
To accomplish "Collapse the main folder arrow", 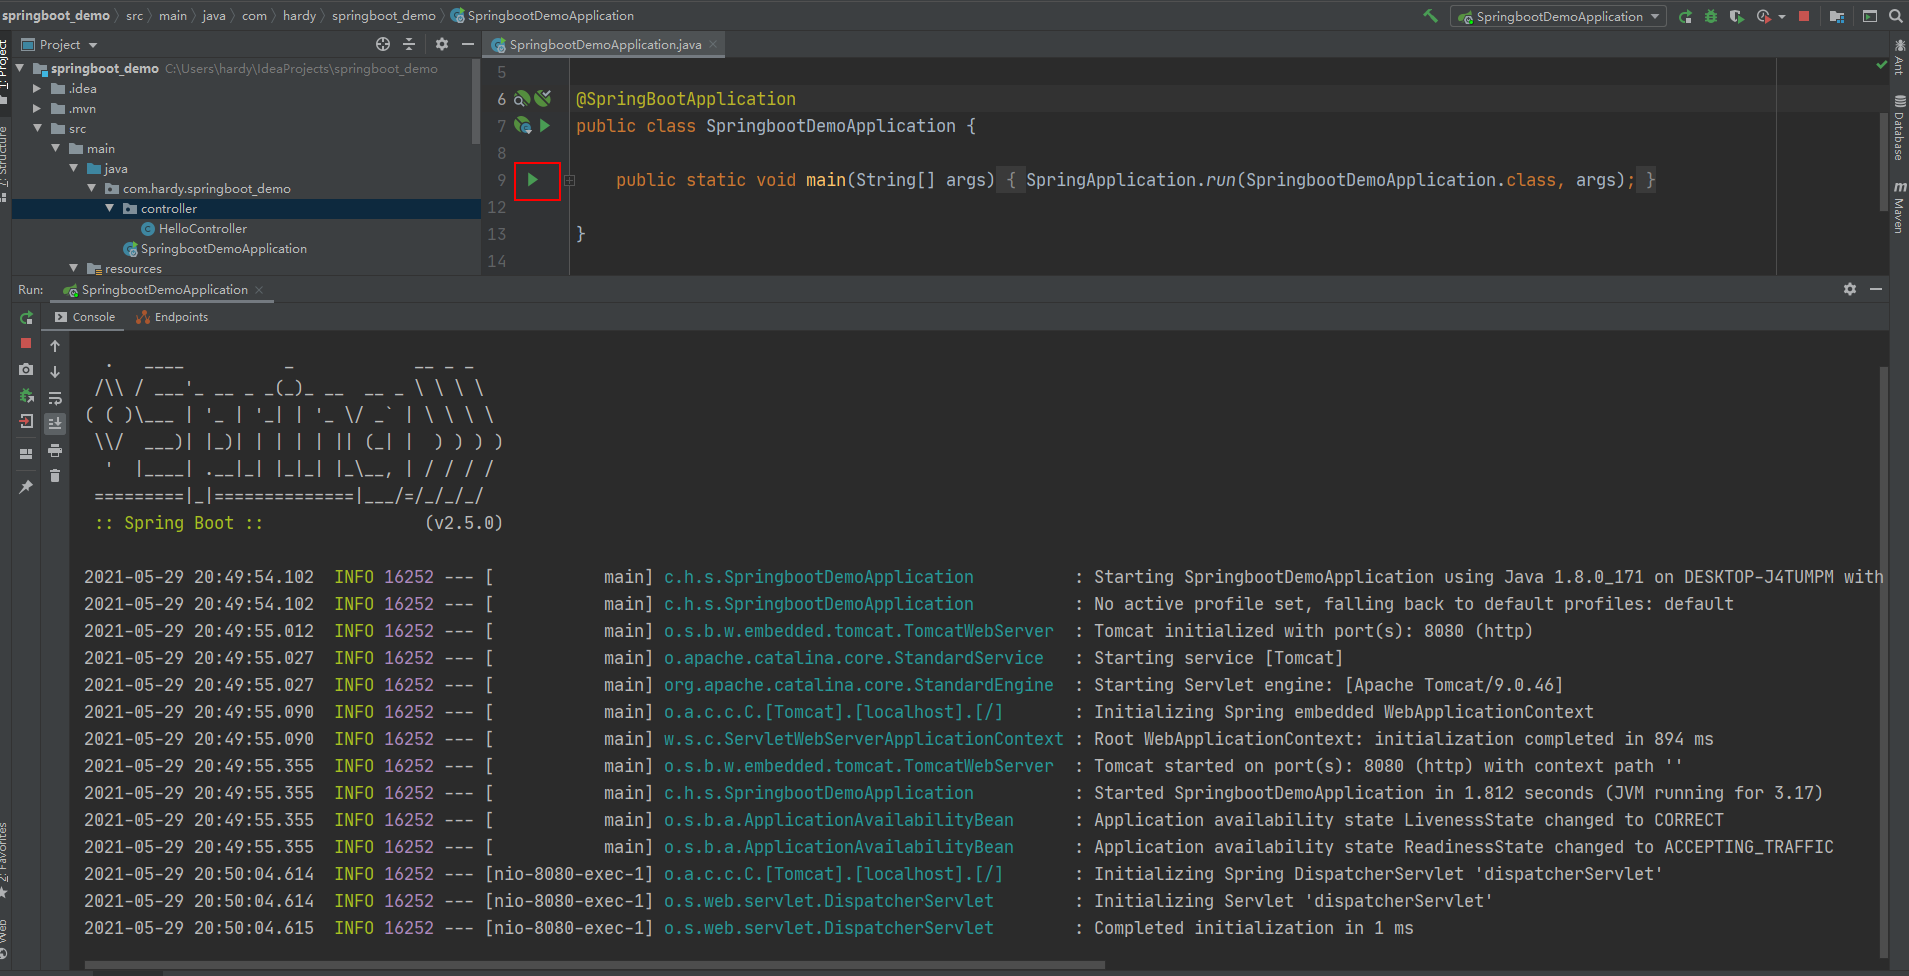I will point(56,148).
